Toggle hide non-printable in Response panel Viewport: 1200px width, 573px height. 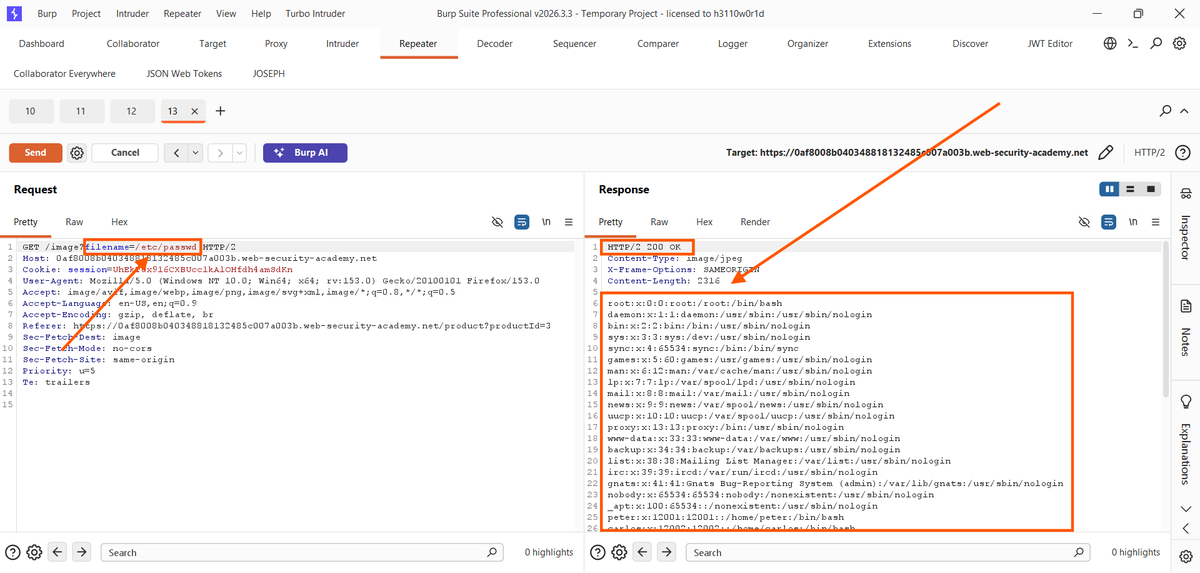(1084, 222)
